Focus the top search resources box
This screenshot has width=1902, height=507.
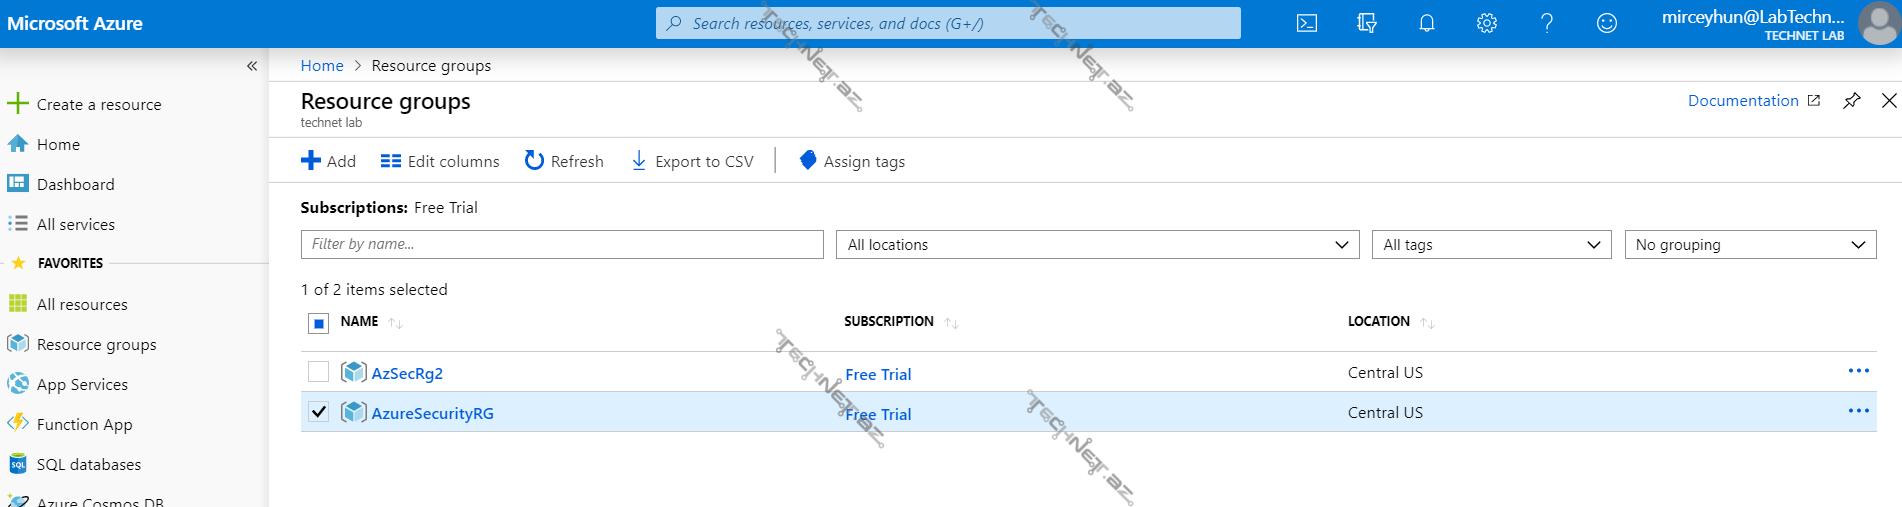(948, 23)
